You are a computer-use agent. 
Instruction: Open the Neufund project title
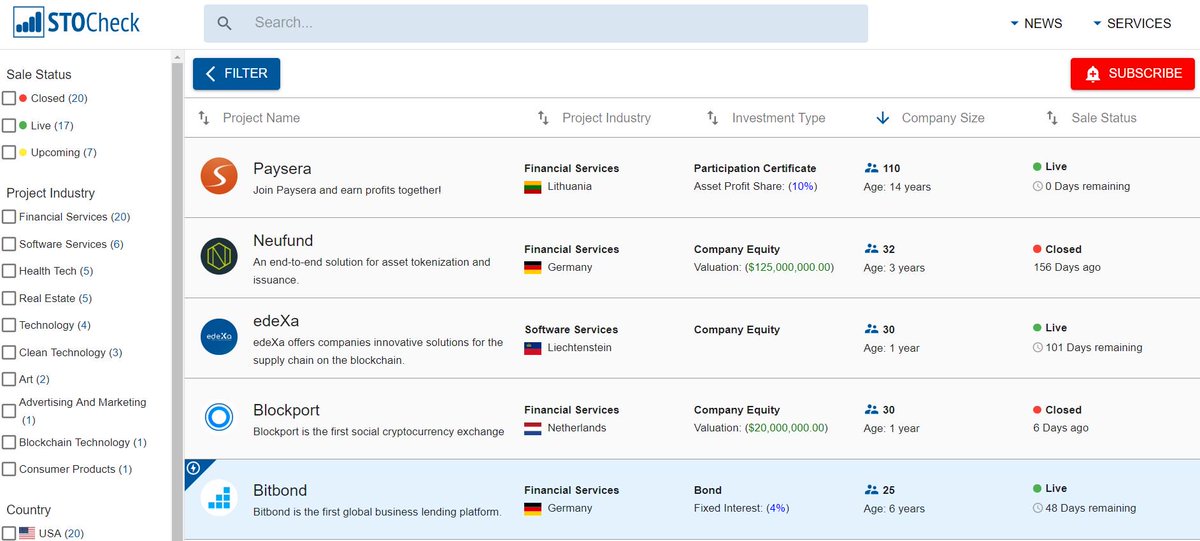285,240
